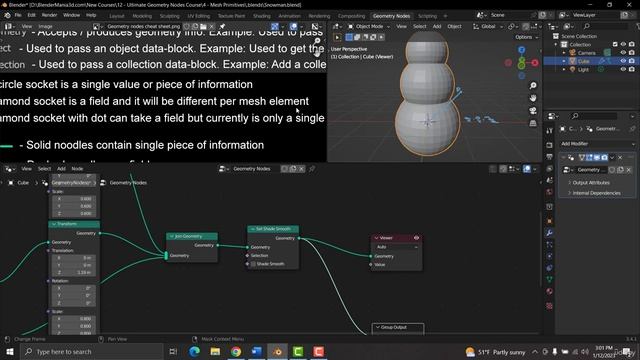Open the viewport Options dropdown
This screenshot has width=640, height=360.
(x=526, y=37)
